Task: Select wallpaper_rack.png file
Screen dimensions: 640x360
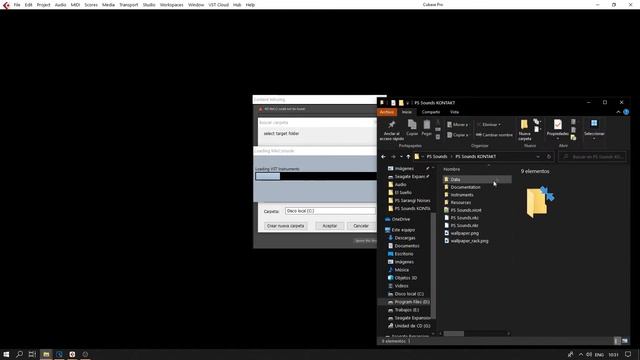Action: point(469,241)
